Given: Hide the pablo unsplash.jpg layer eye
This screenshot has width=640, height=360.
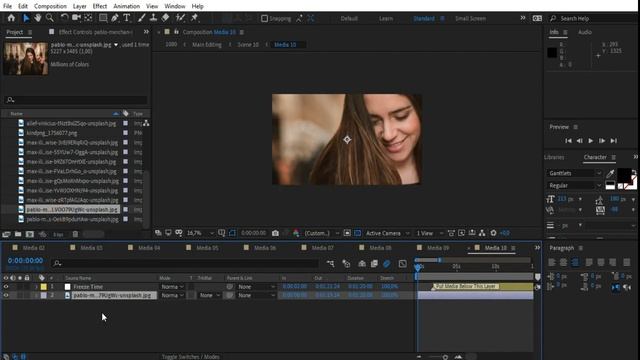Looking at the screenshot, I should [6, 295].
